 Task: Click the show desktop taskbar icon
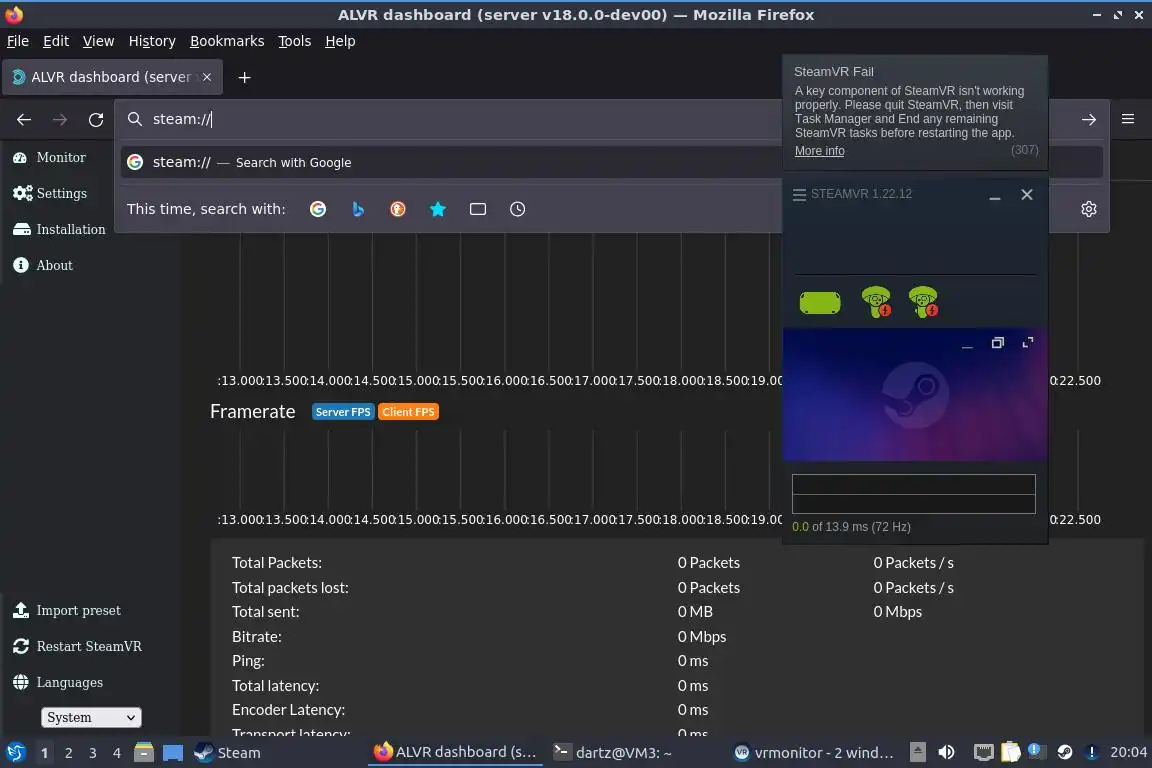pos(173,753)
